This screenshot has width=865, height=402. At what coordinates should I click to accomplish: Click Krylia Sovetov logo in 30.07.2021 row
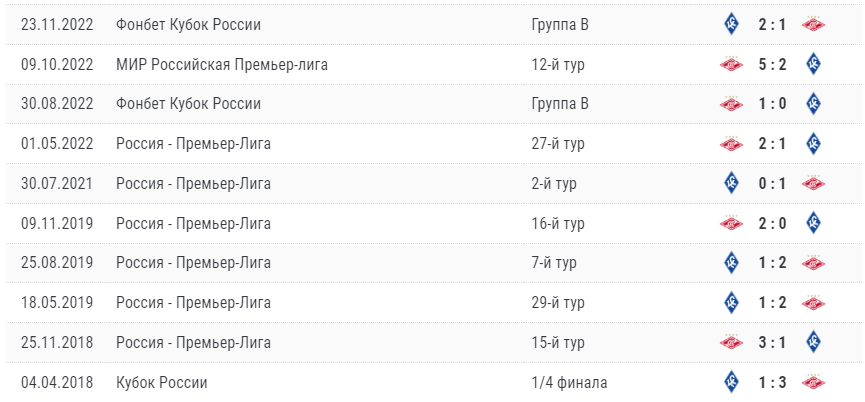point(731,183)
